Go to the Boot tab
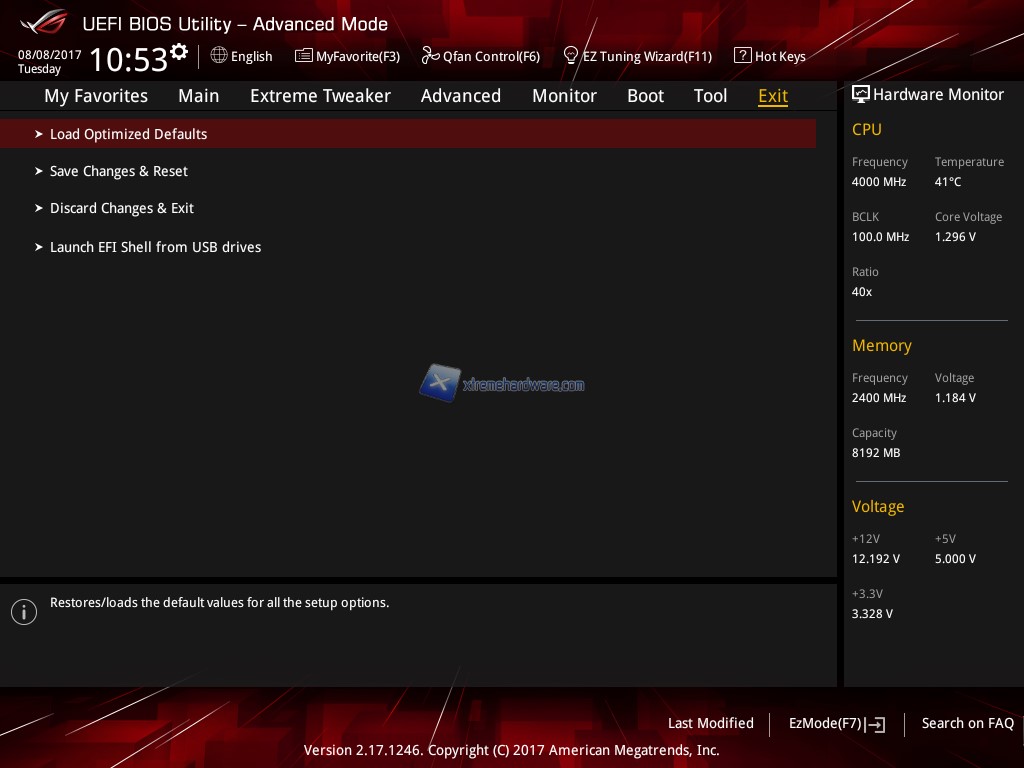 [645, 96]
